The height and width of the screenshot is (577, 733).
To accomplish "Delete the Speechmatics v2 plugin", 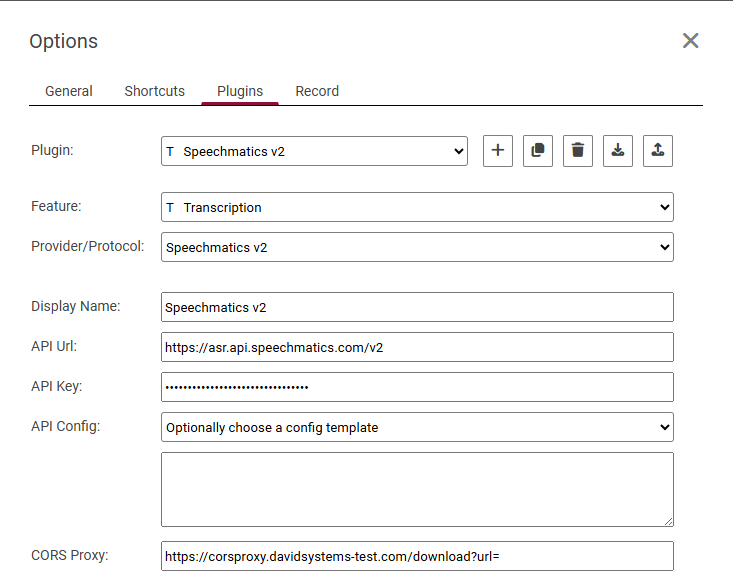I will 578,151.
